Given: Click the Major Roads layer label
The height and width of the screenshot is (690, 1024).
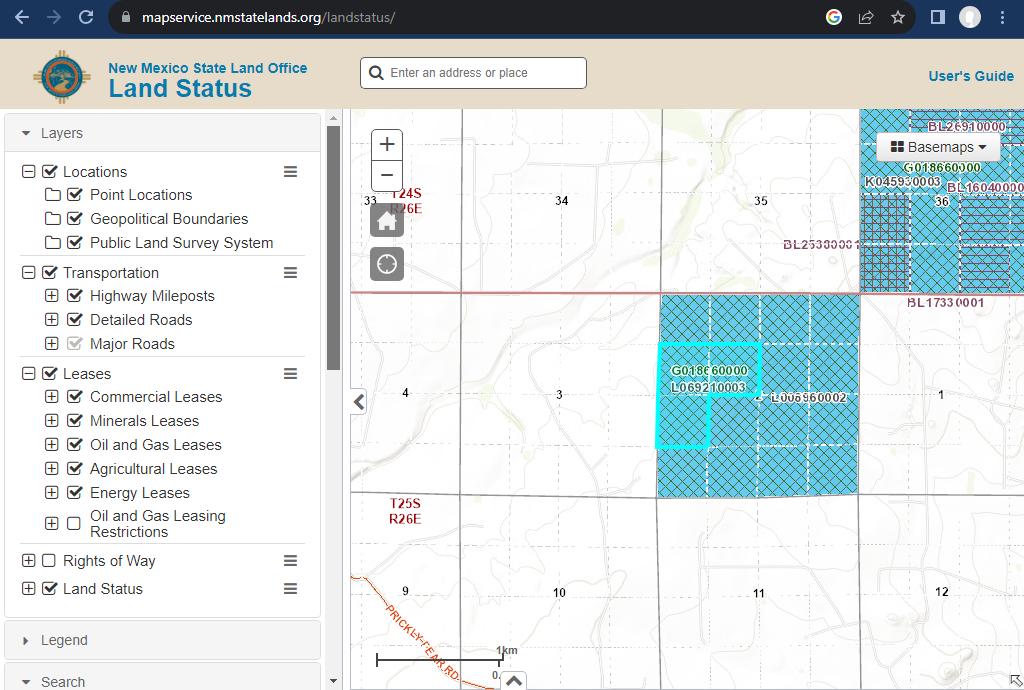Looking at the screenshot, I should tap(133, 344).
